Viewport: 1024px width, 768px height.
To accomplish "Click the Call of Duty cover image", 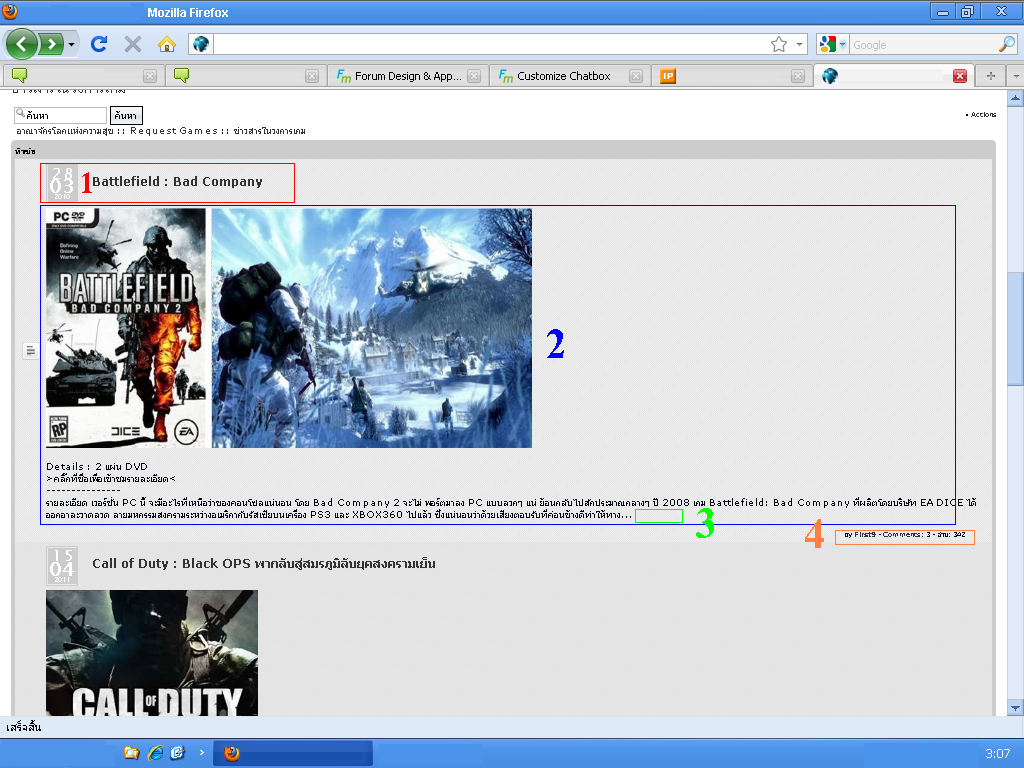I will point(152,653).
